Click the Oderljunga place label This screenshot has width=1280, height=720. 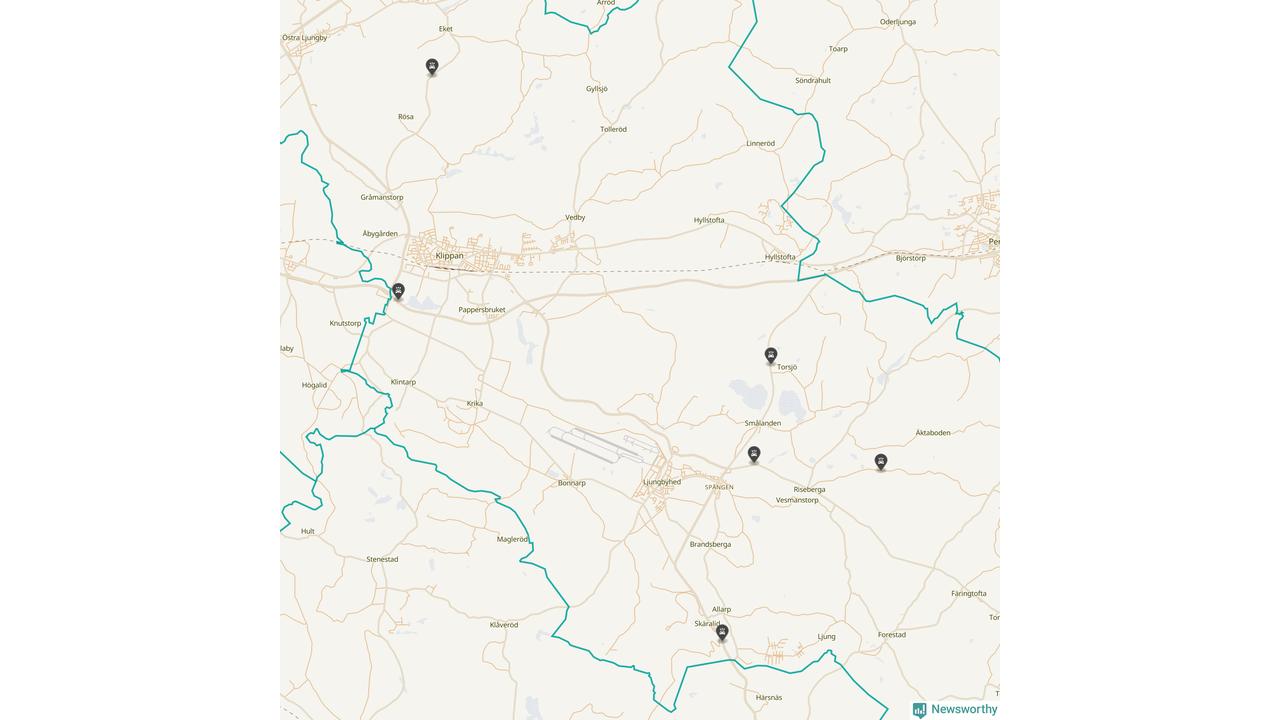pos(898,22)
